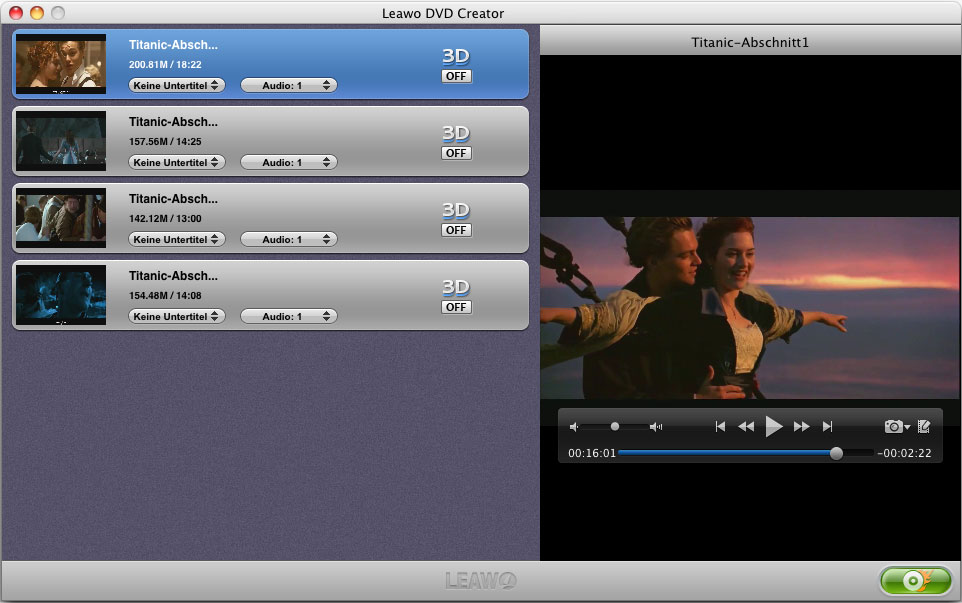Rewind the preview video
The image size is (962, 603).
pos(746,426)
